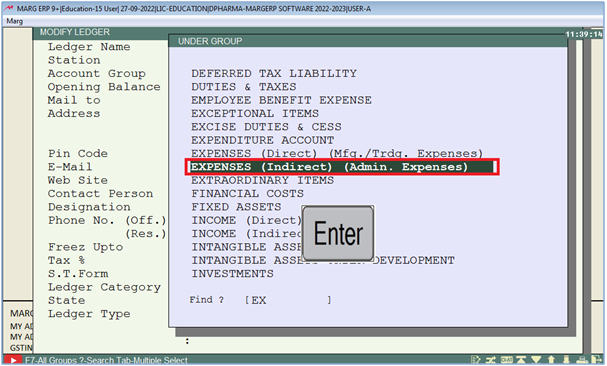The image size is (607, 366).
Task: Click the jump-to-top arrow icon
Action: (521, 360)
